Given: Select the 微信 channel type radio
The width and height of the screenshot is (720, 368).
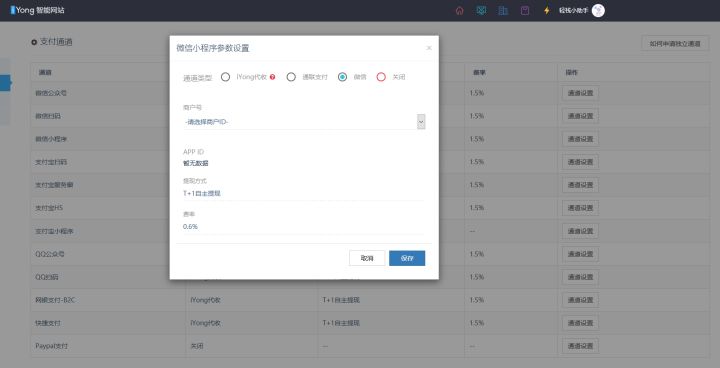Looking at the screenshot, I should pos(342,77).
